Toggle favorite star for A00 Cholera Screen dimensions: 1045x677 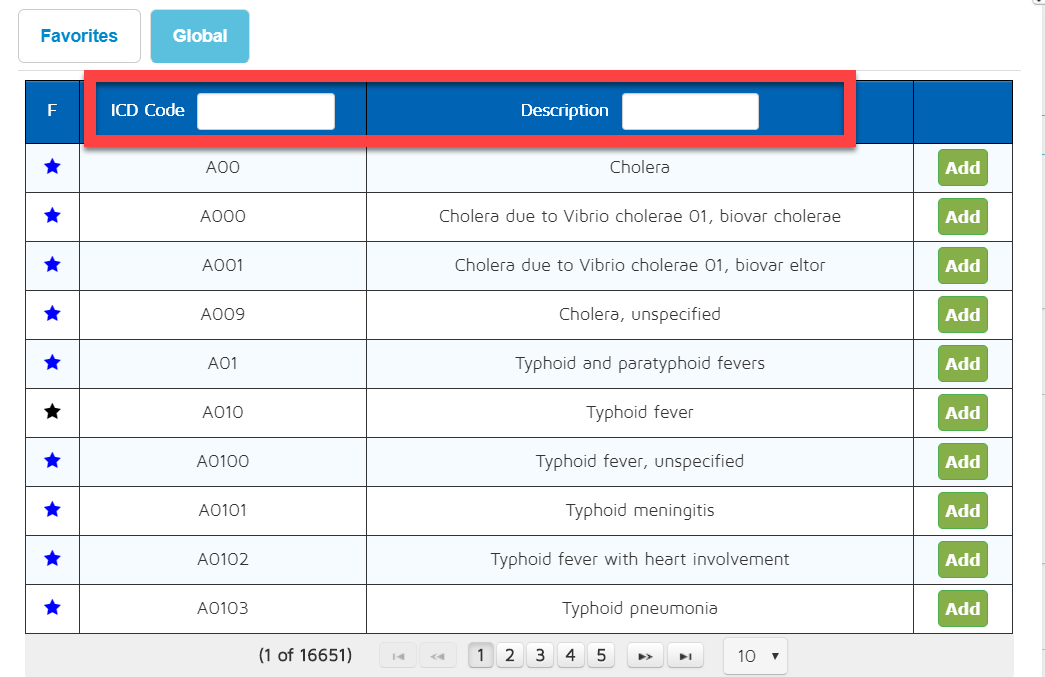[x=52, y=167]
